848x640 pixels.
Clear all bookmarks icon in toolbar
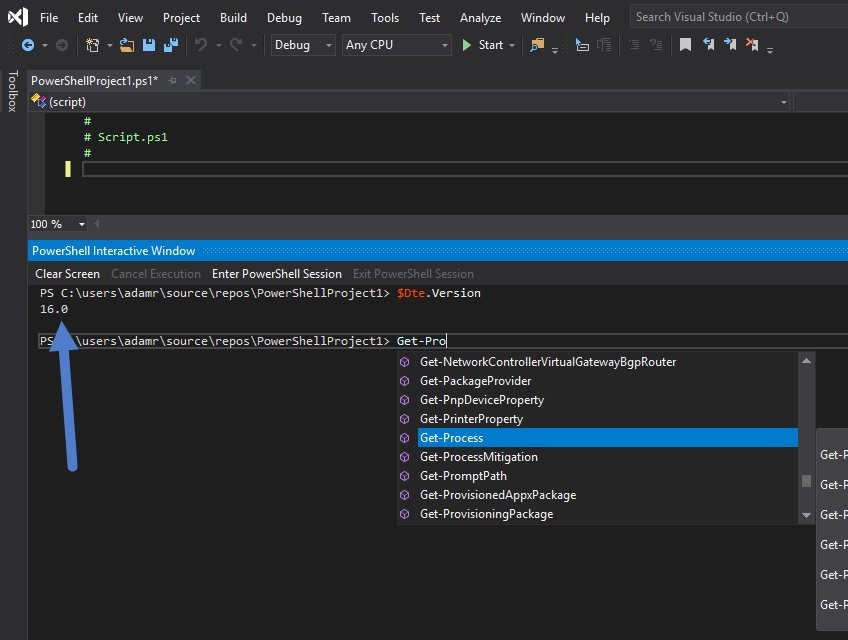click(x=752, y=45)
